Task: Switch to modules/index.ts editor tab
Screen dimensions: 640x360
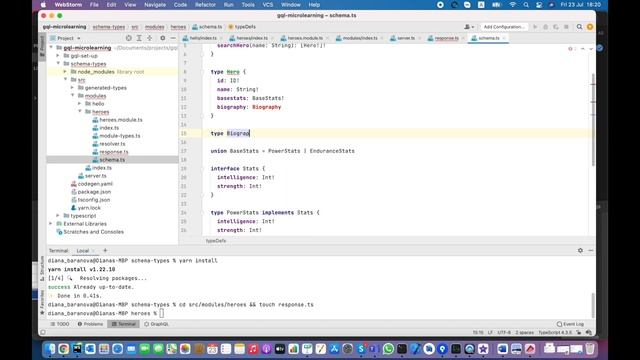Action: 360,38
